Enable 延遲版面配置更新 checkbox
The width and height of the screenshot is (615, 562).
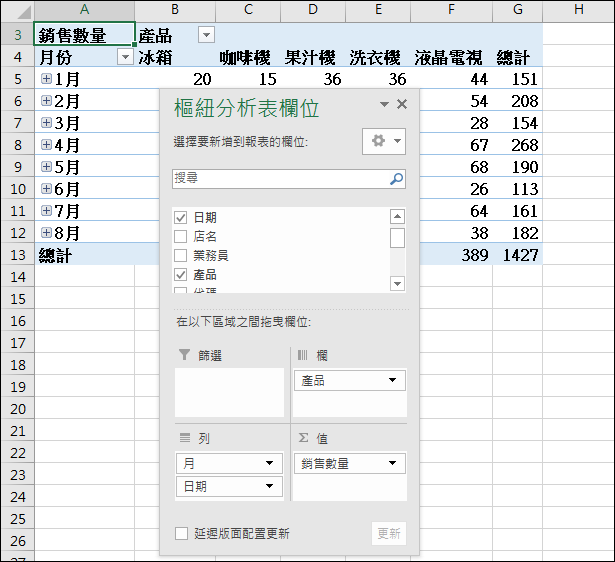[x=181, y=533]
